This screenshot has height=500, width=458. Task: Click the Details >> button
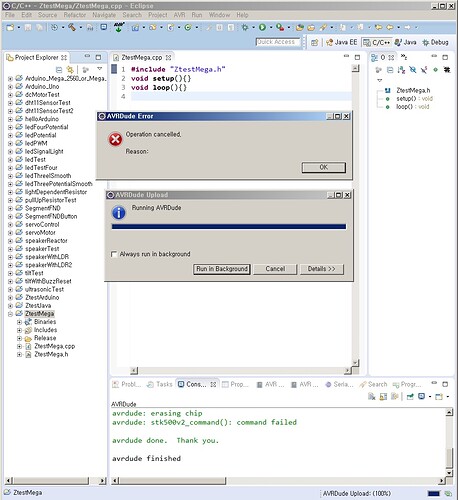click(322, 269)
